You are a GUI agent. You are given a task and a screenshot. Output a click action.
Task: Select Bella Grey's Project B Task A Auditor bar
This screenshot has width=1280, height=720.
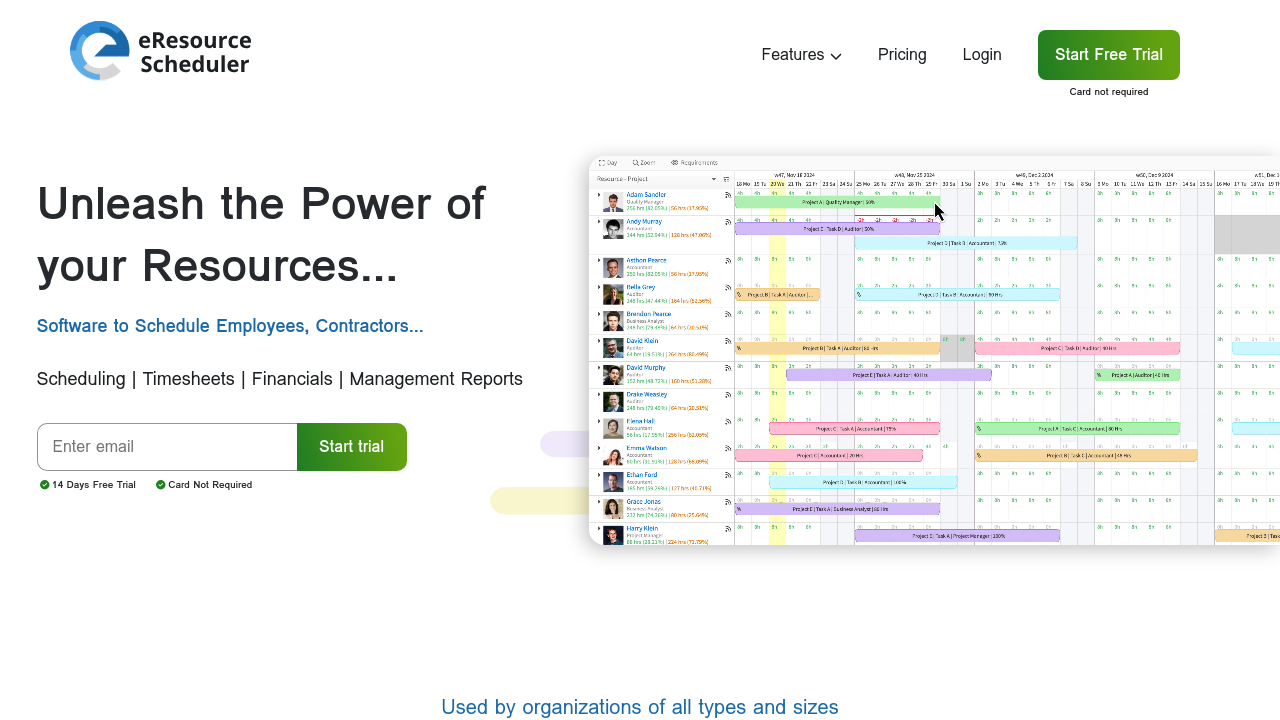[x=777, y=295]
